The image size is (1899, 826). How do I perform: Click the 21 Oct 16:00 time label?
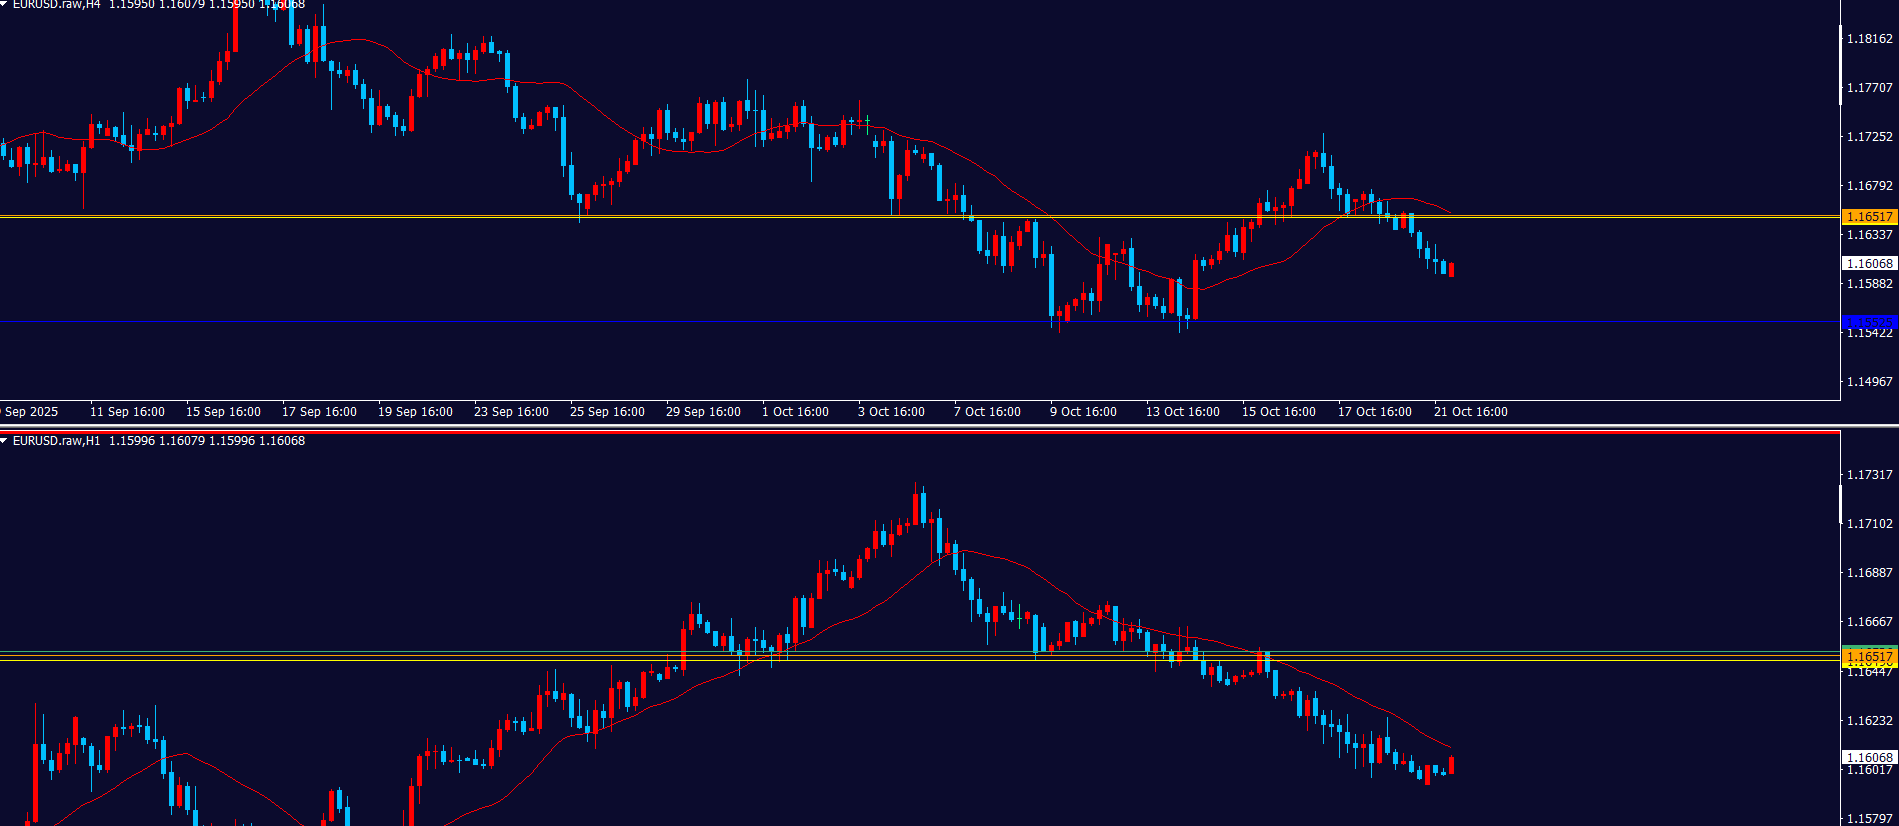click(x=1470, y=412)
